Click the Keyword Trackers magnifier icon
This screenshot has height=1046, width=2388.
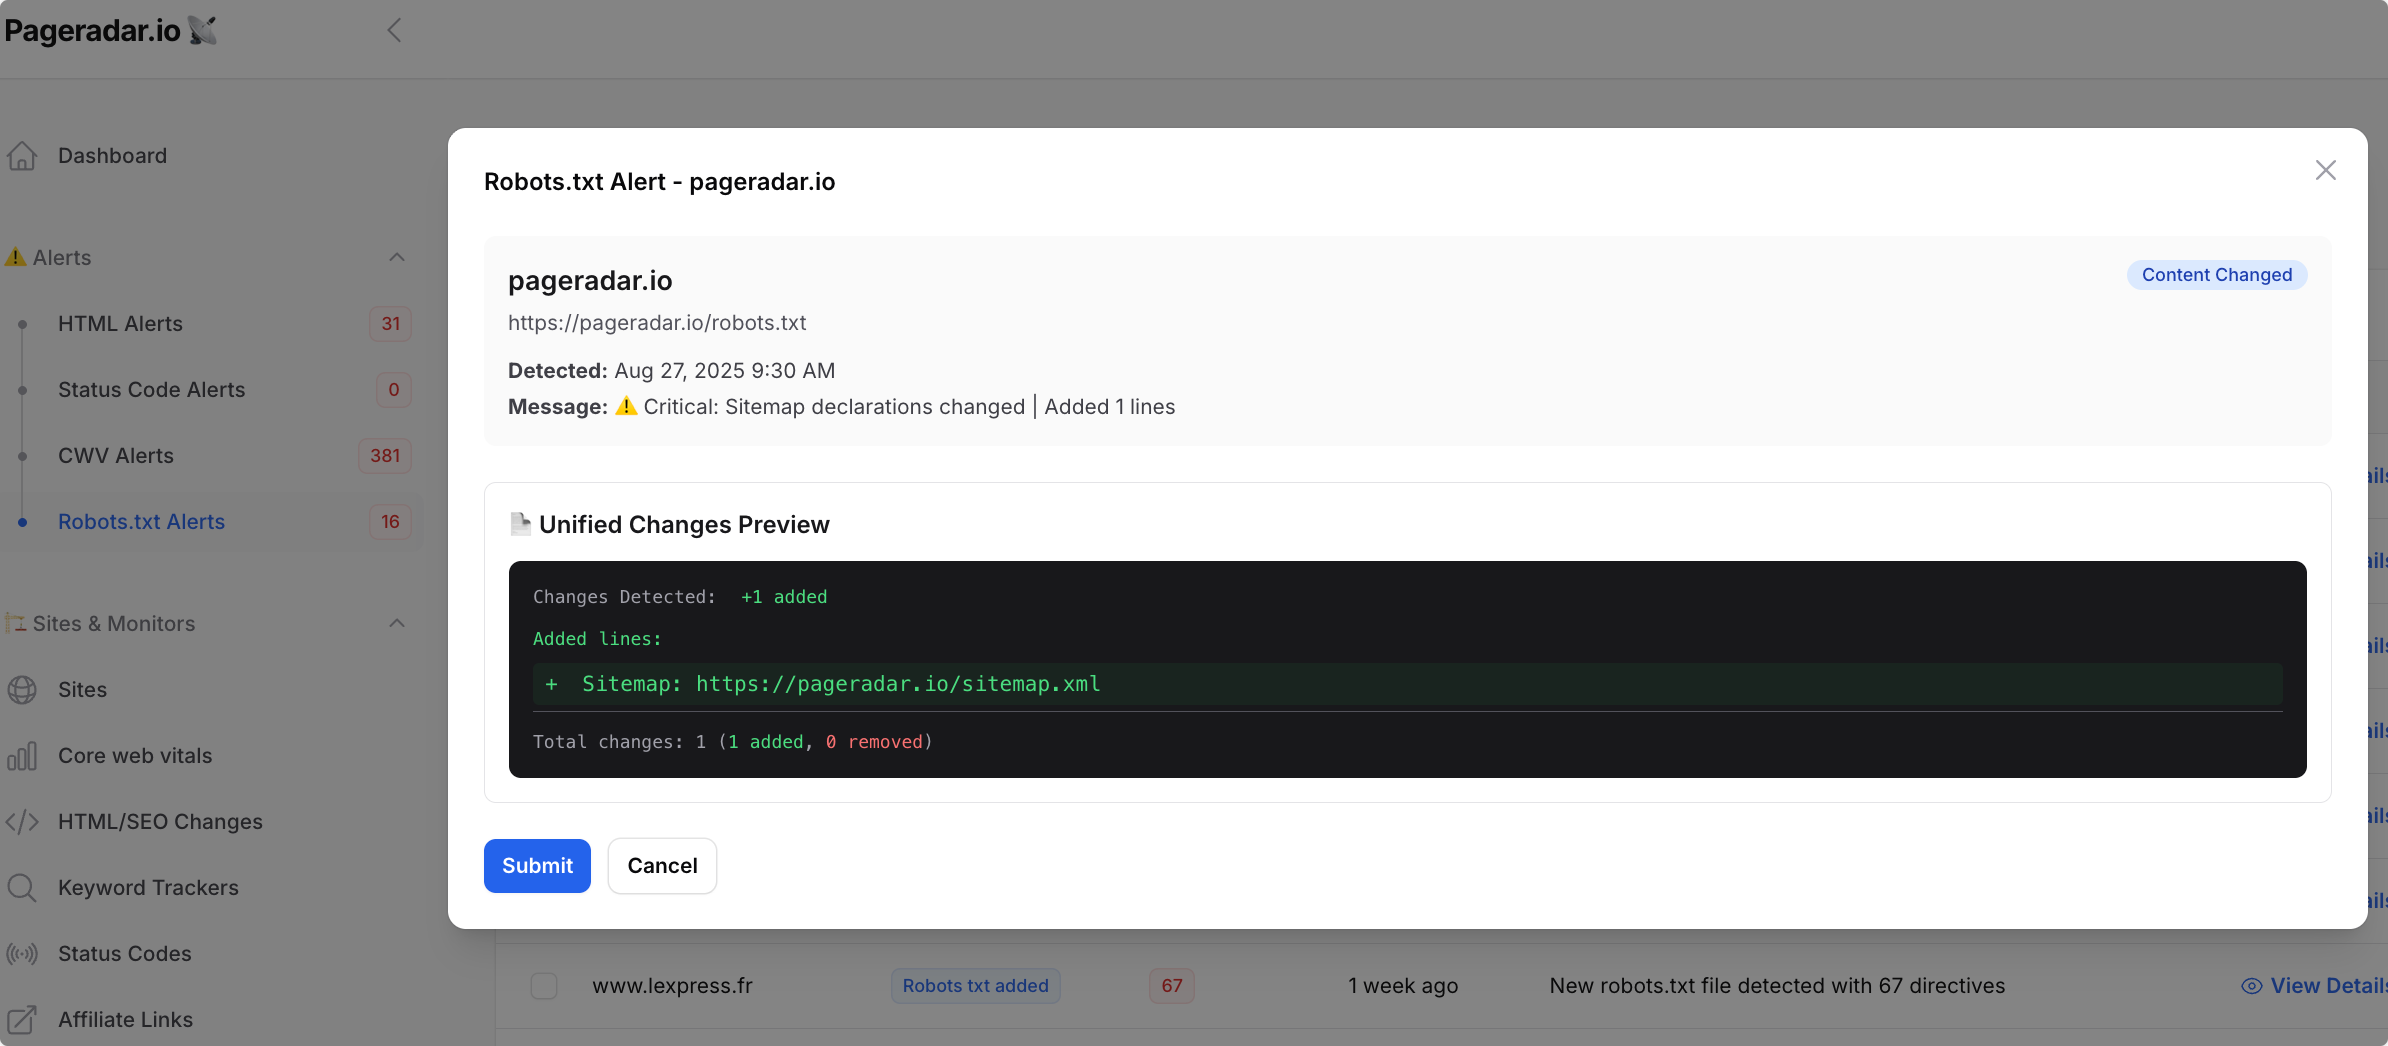click(22, 888)
